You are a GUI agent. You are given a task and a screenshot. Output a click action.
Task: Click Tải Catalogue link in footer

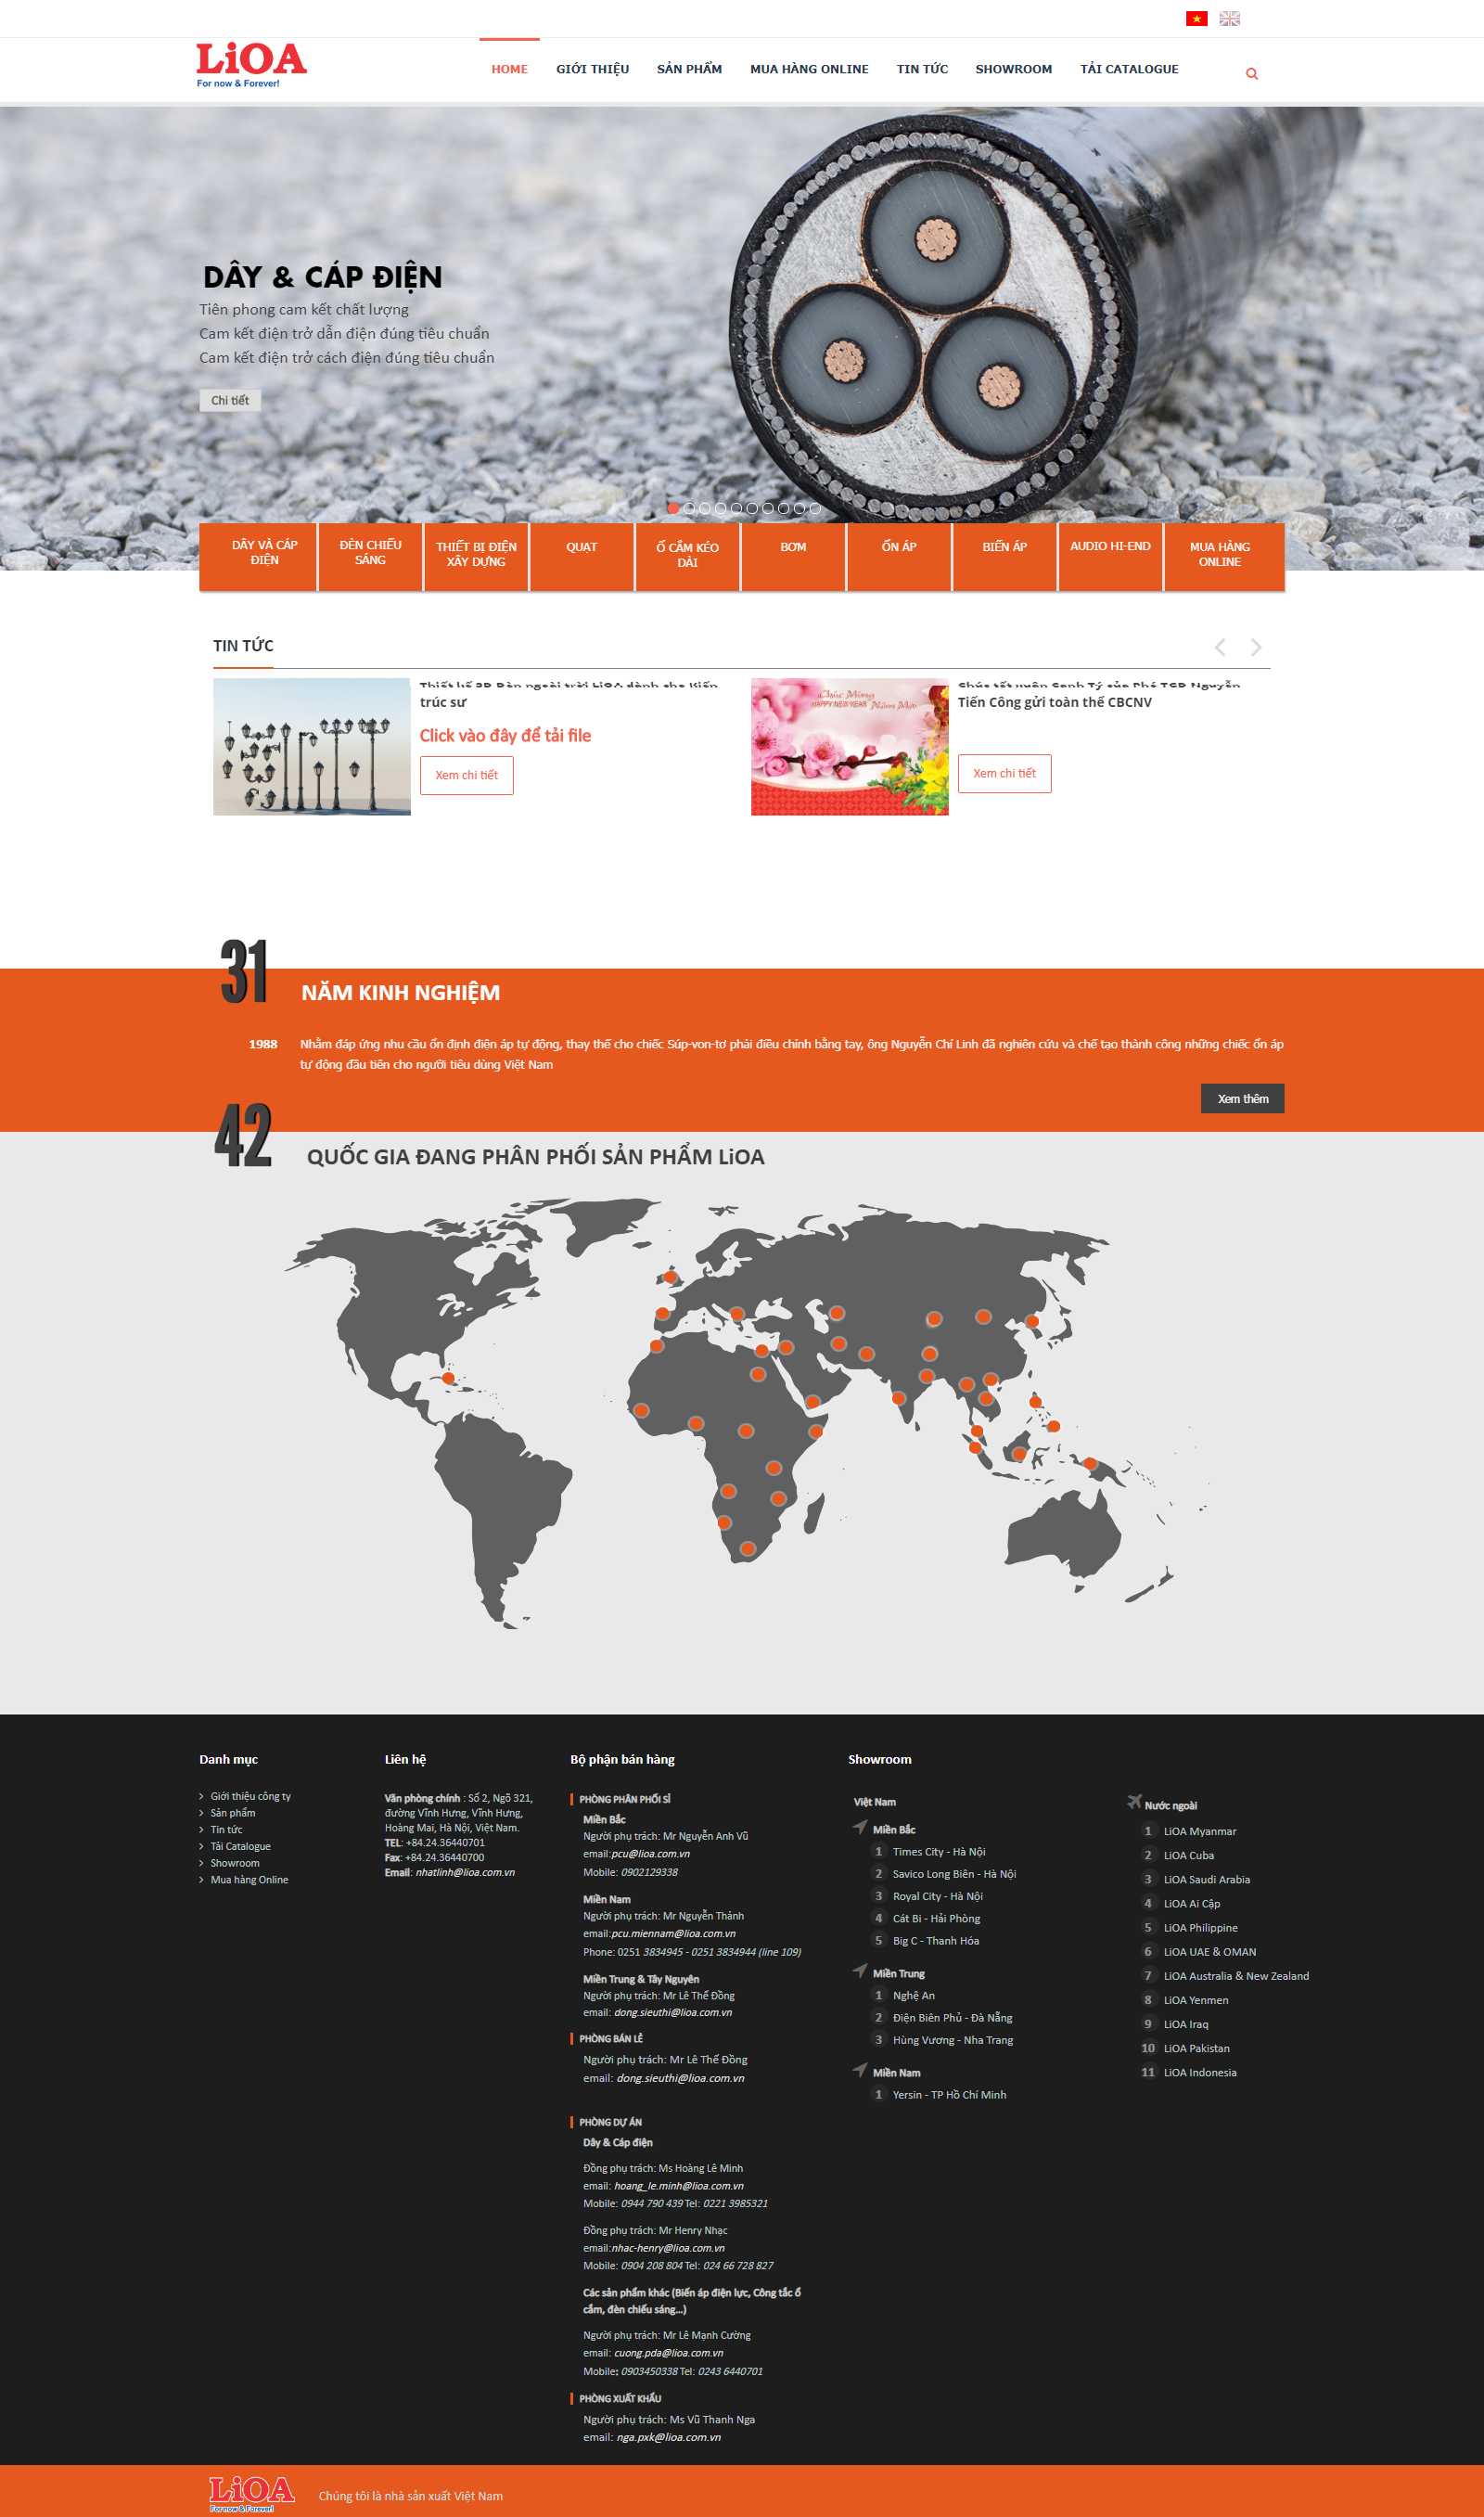pyautogui.click(x=240, y=1846)
